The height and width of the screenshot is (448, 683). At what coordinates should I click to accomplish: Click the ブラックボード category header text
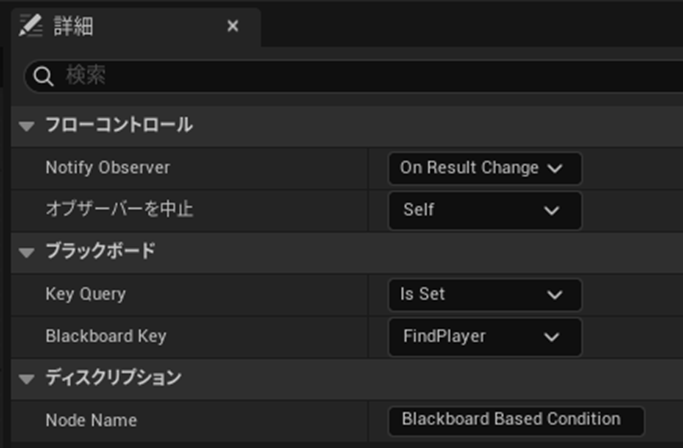click(100, 252)
